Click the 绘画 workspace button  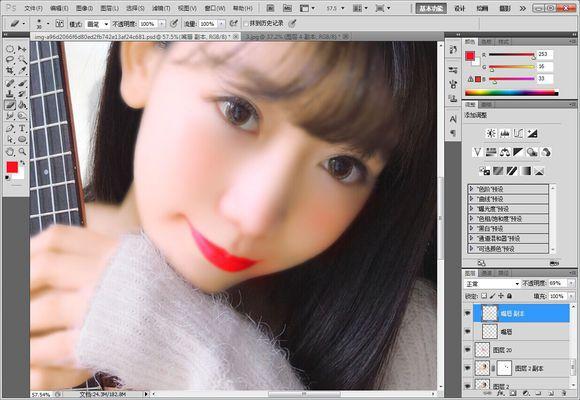pos(482,8)
